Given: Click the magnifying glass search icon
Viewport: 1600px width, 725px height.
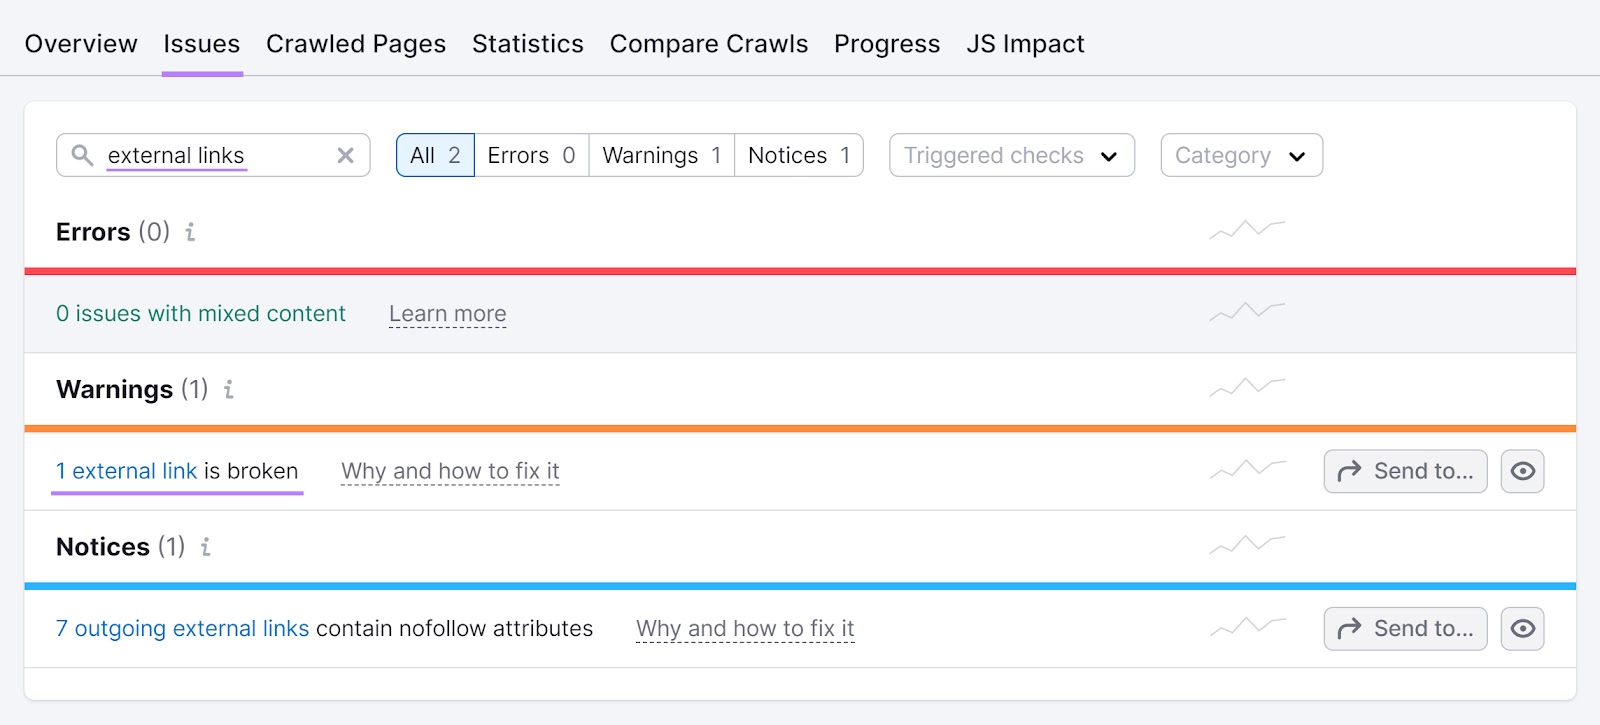Looking at the screenshot, I should (x=82, y=155).
